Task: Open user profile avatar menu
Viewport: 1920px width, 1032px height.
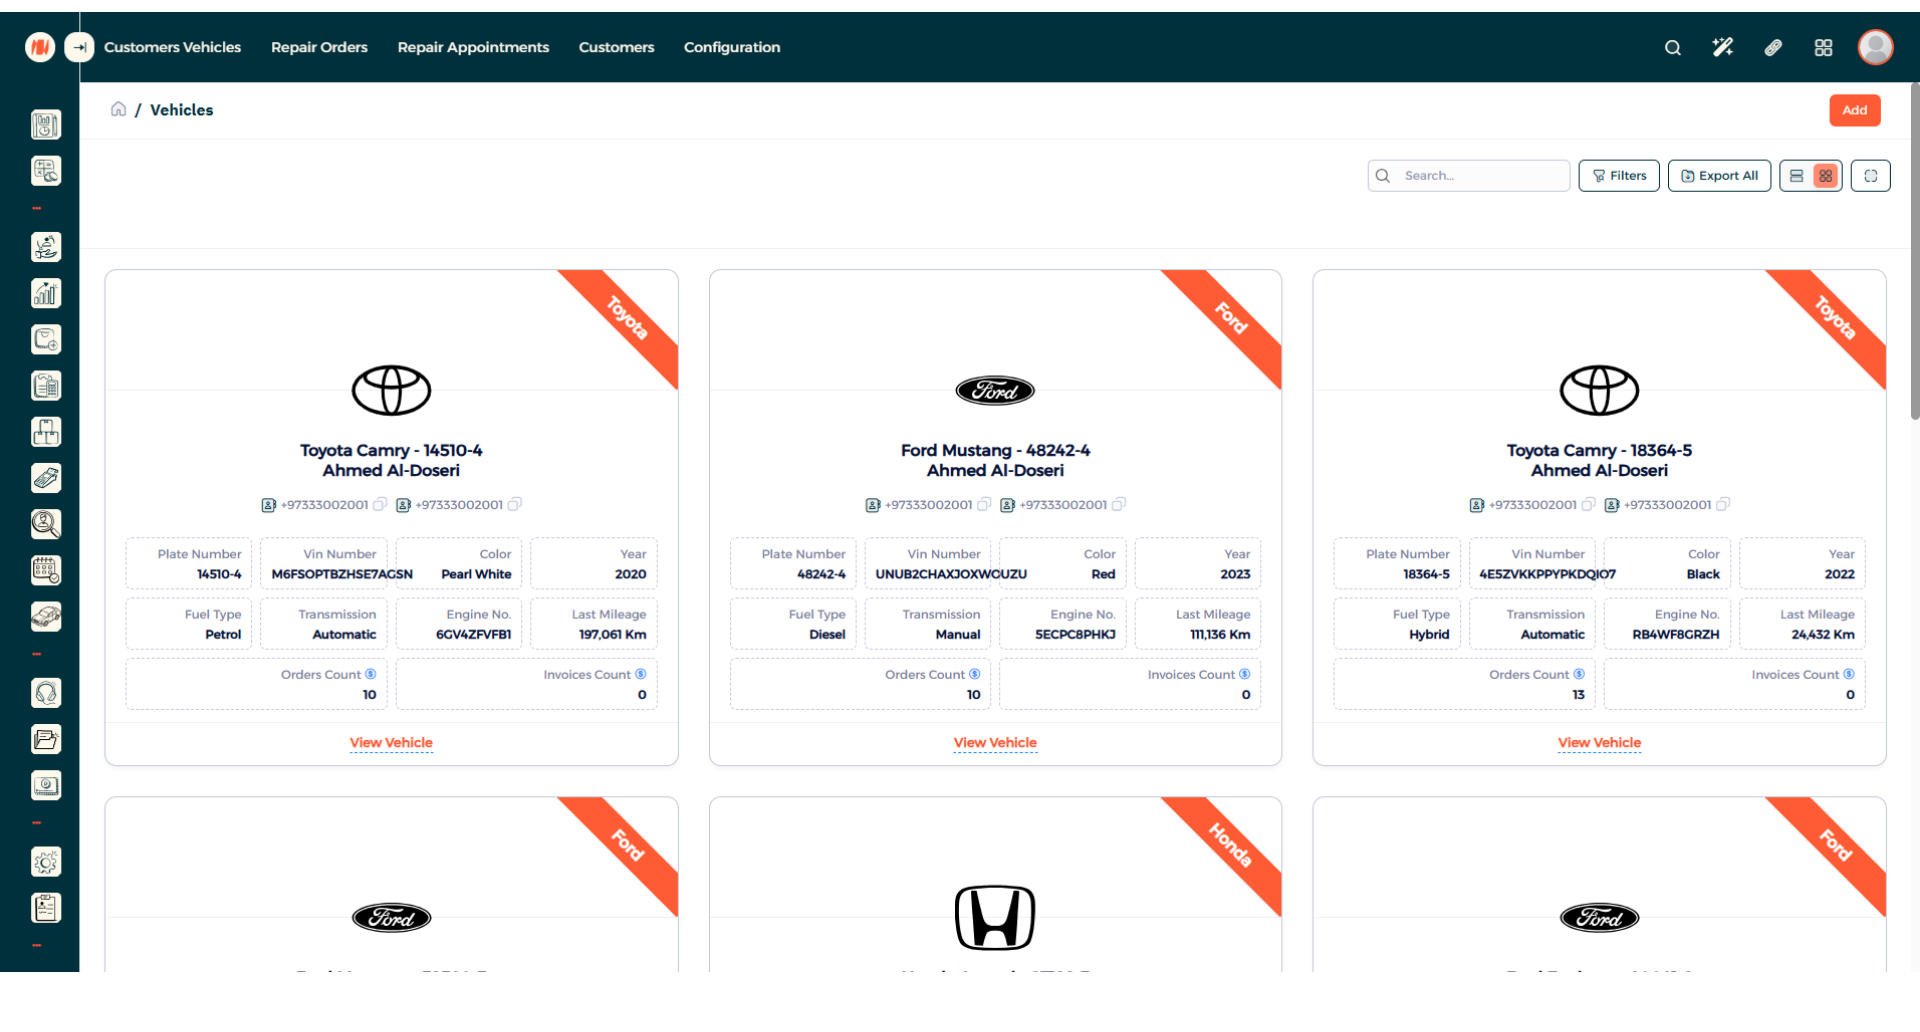Action: [x=1875, y=47]
